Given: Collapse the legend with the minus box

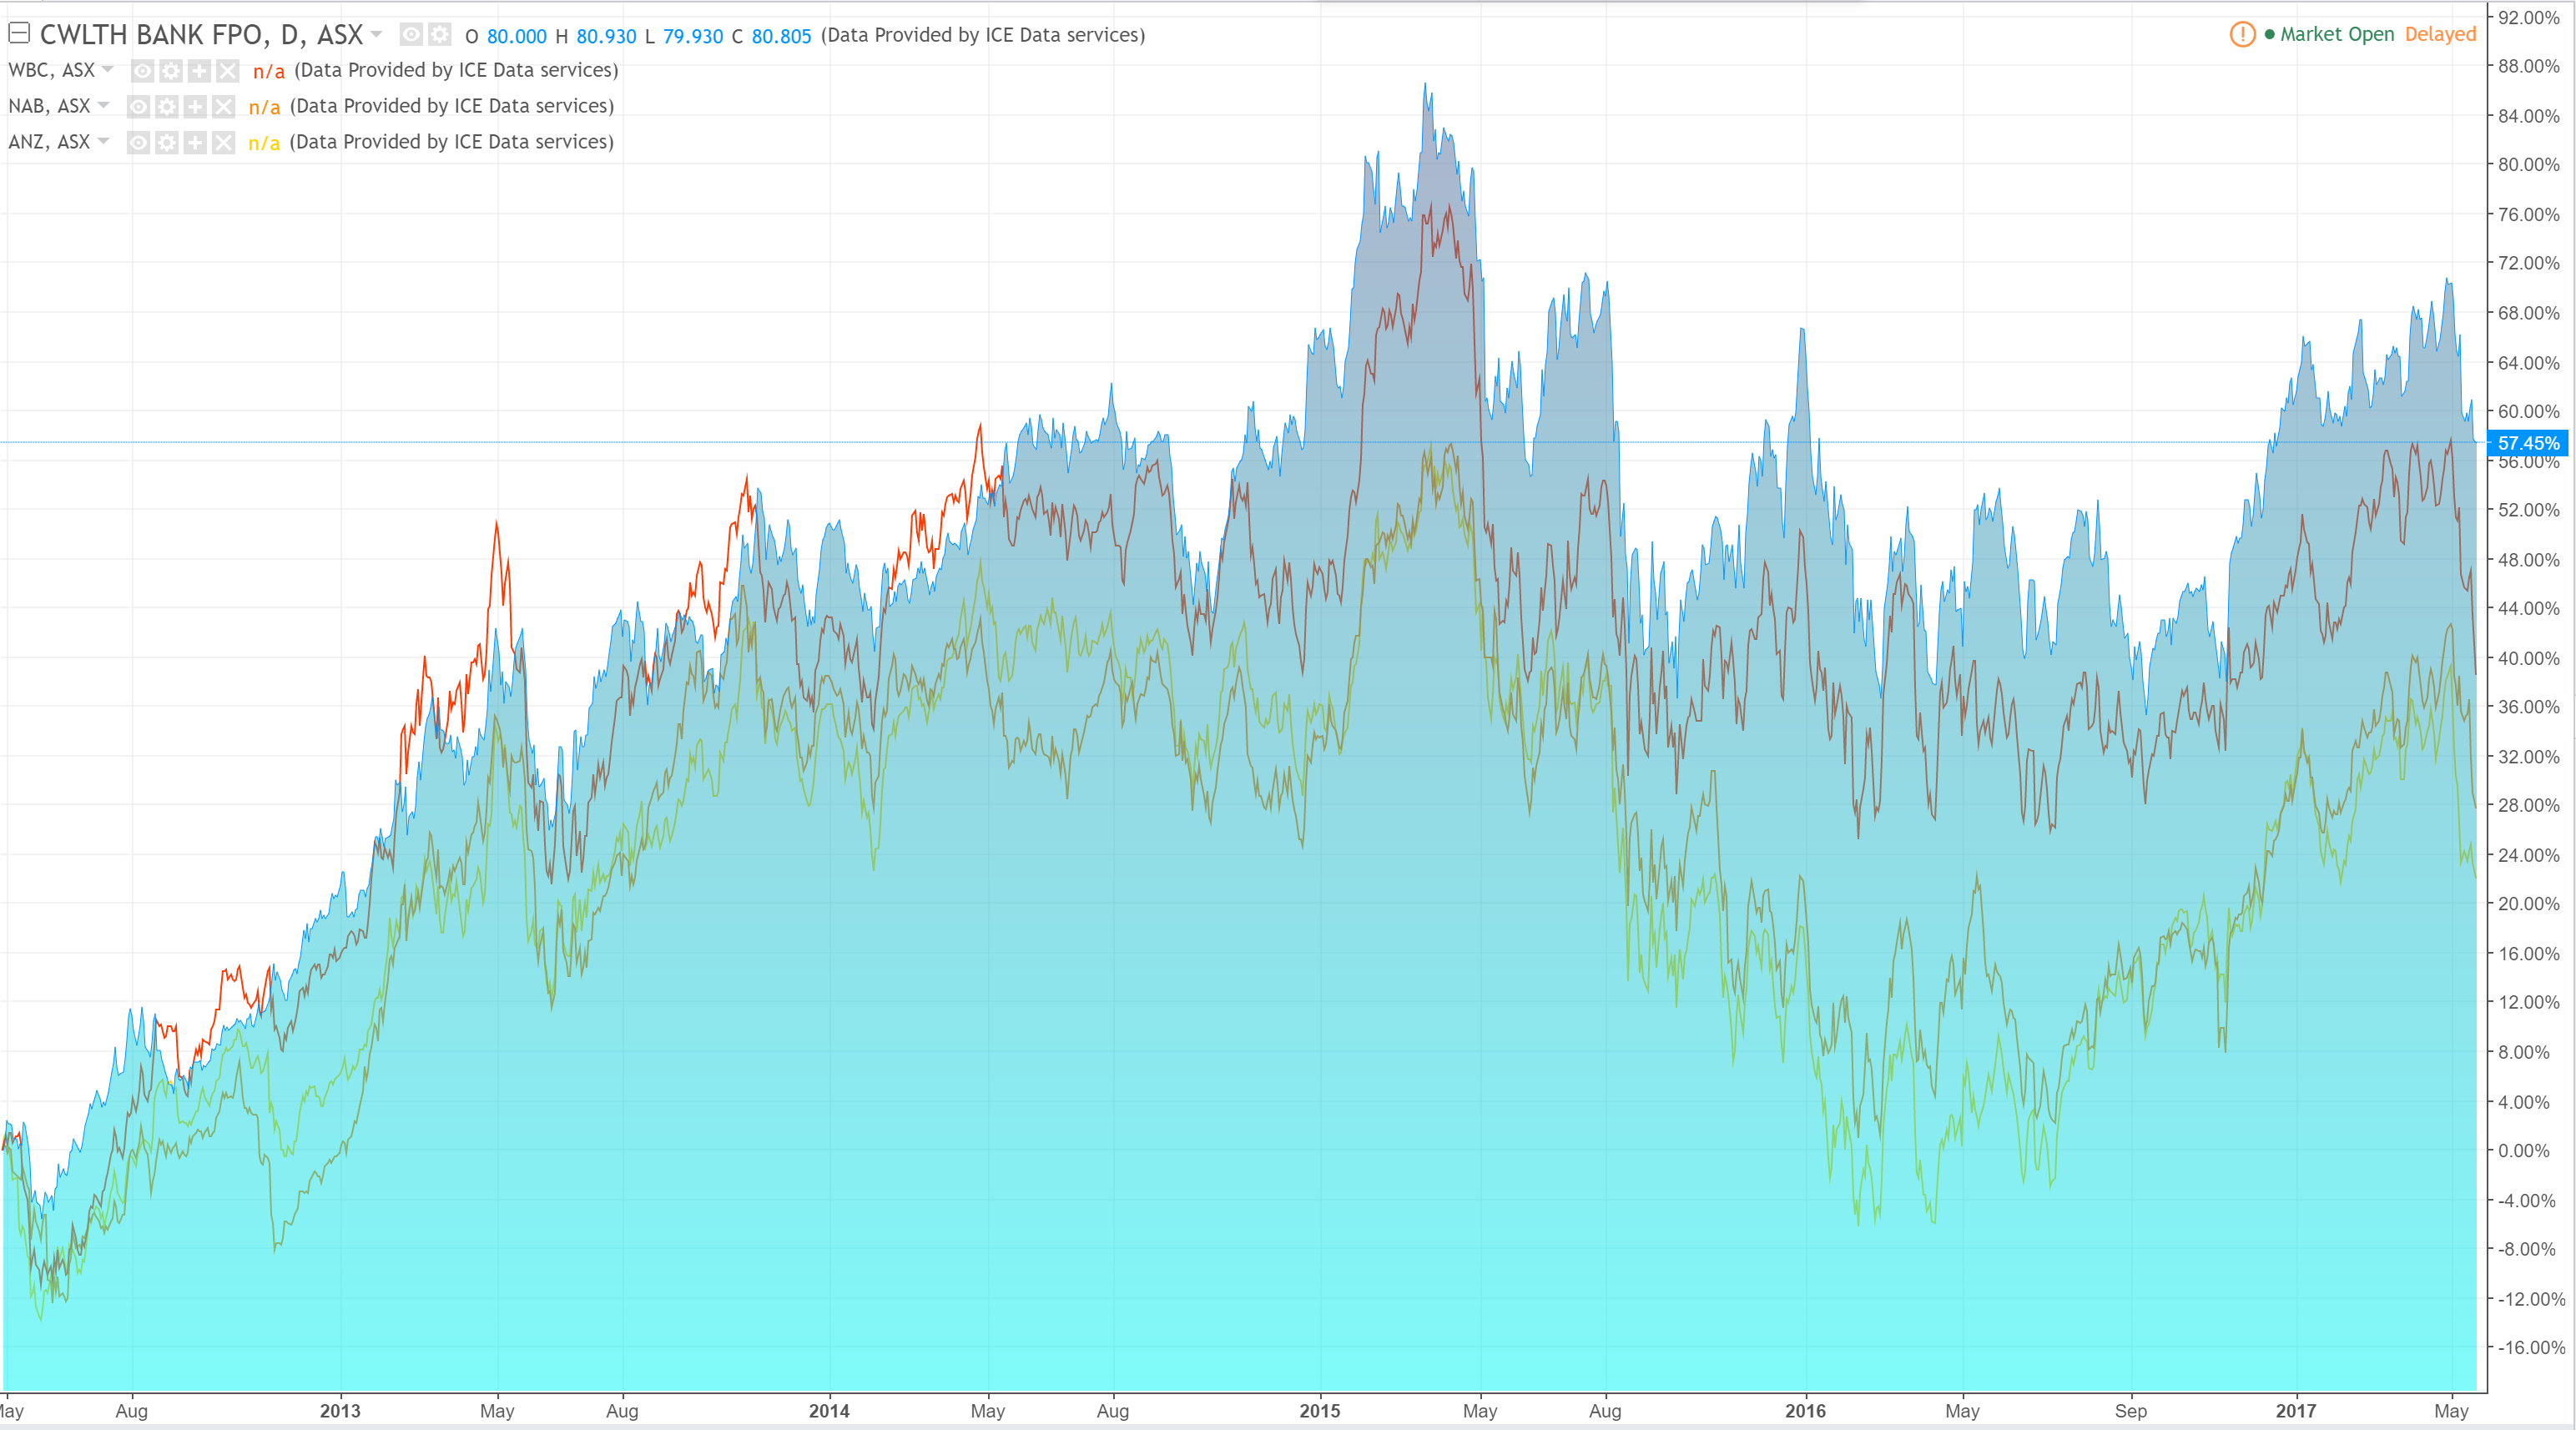Looking at the screenshot, I should pyautogui.click(x=19, y=33).
